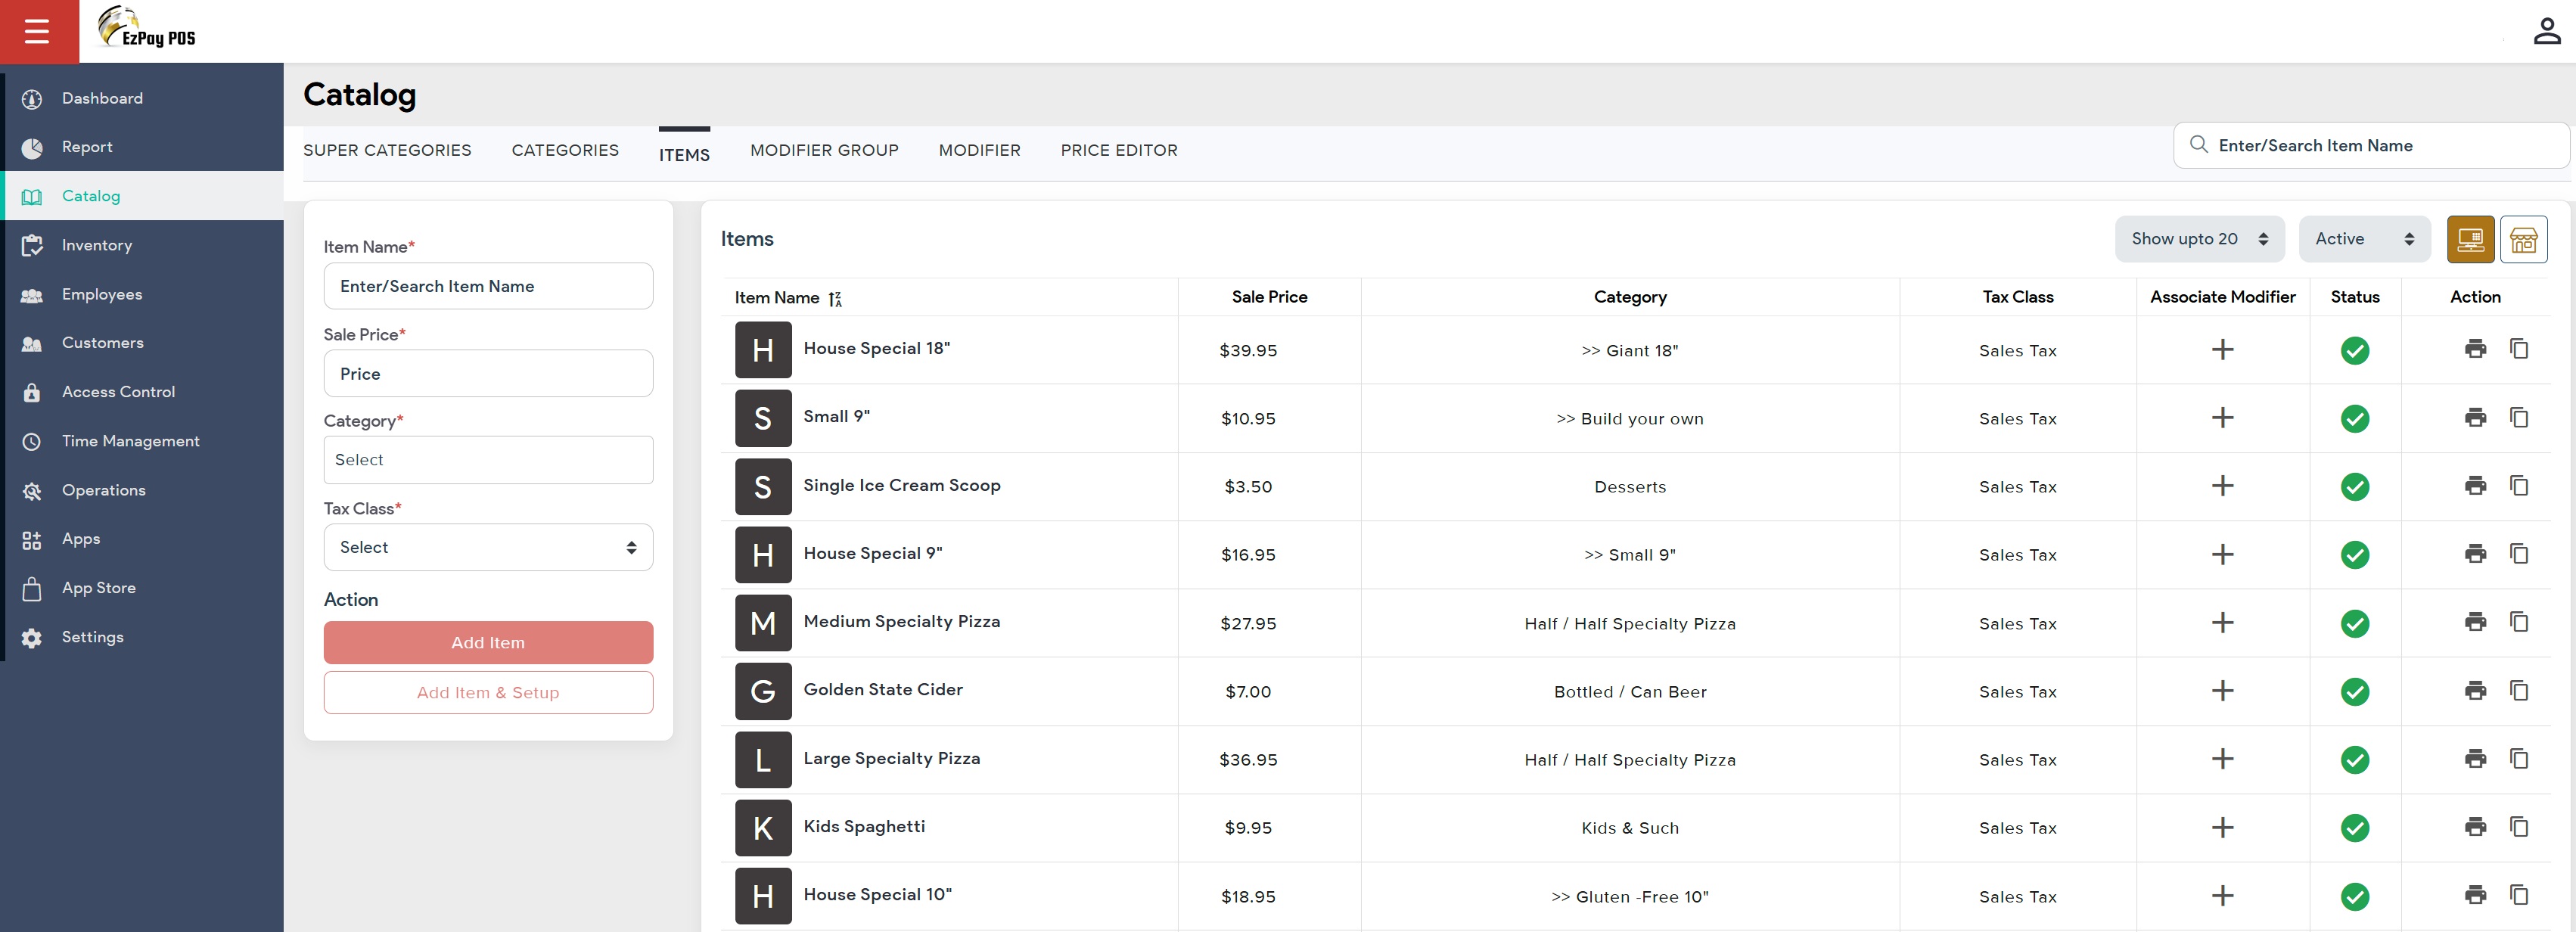
Task: Open the PRICE EDITOR tab
Action: click(1119, 150)
